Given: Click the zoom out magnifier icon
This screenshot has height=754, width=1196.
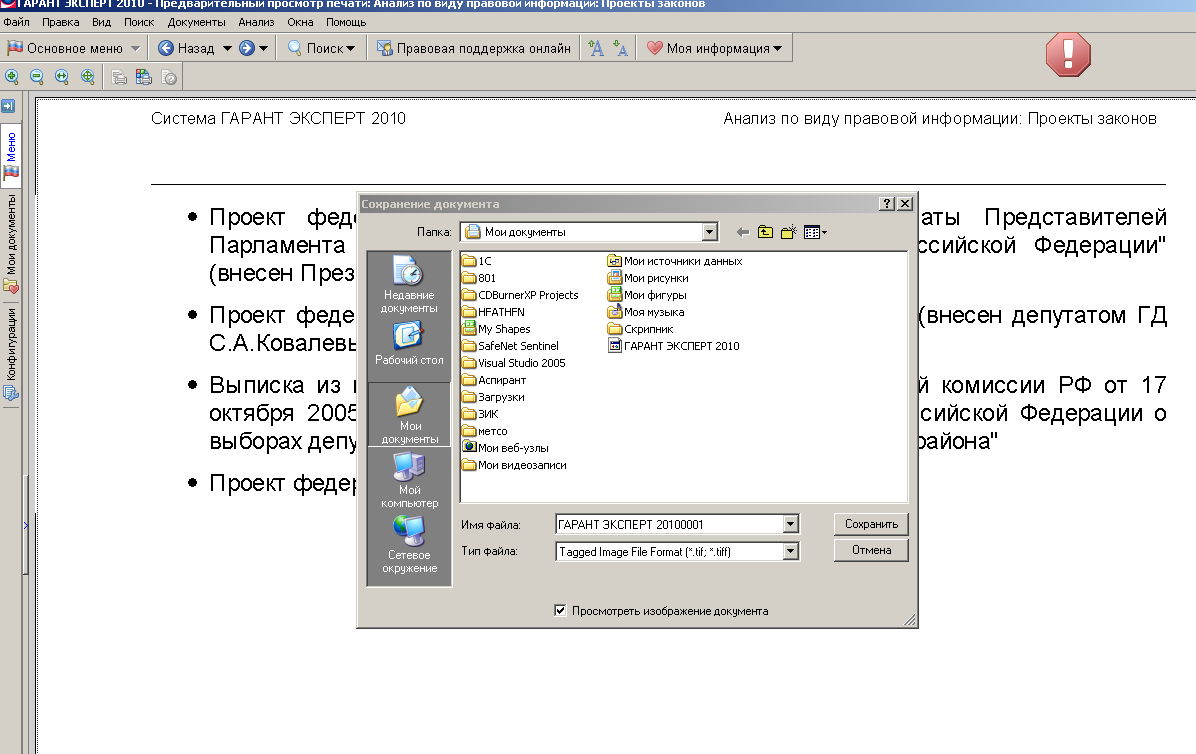Looking at the screenshot, I should point(37,76).
